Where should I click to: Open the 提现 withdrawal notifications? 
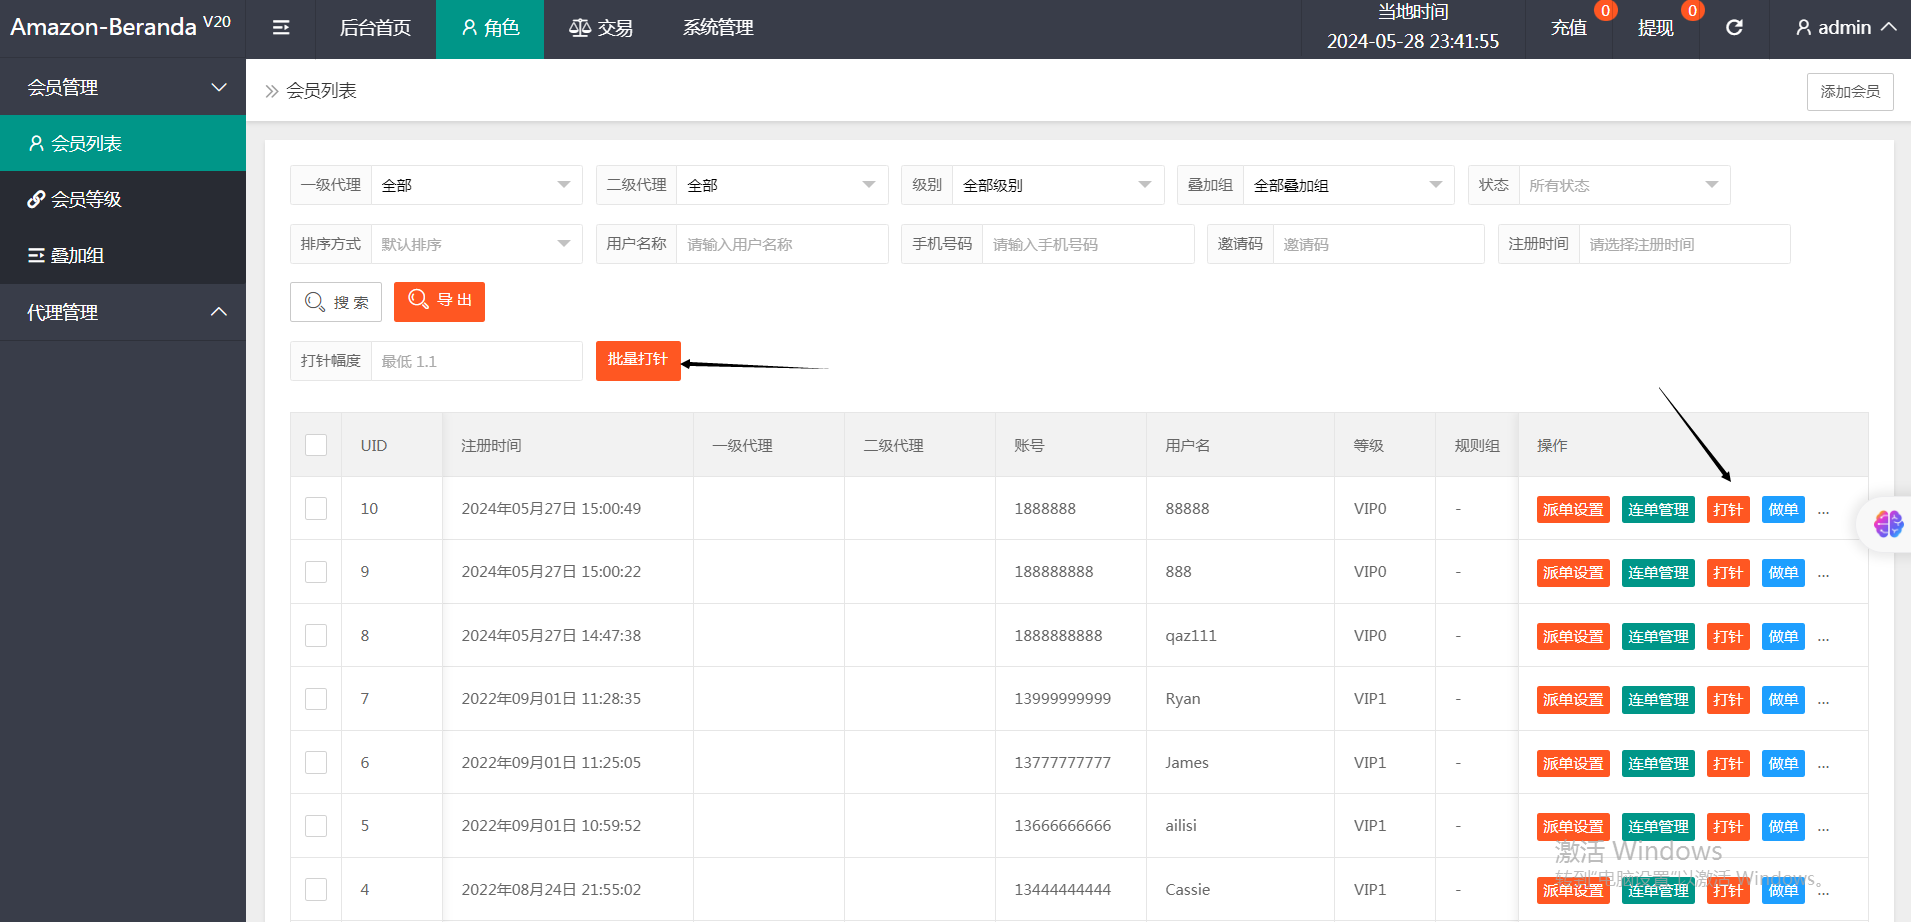point(1655,28)
